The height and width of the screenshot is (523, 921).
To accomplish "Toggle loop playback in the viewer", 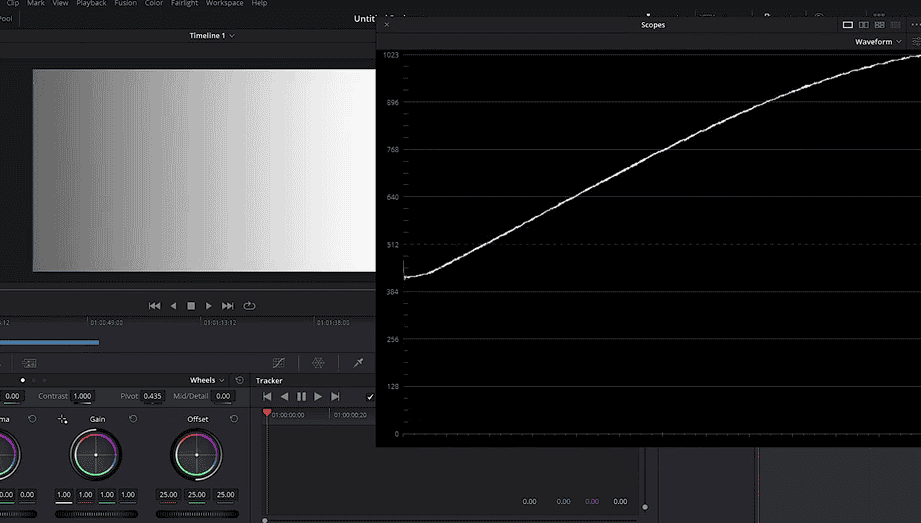I will tap(249, 306).
